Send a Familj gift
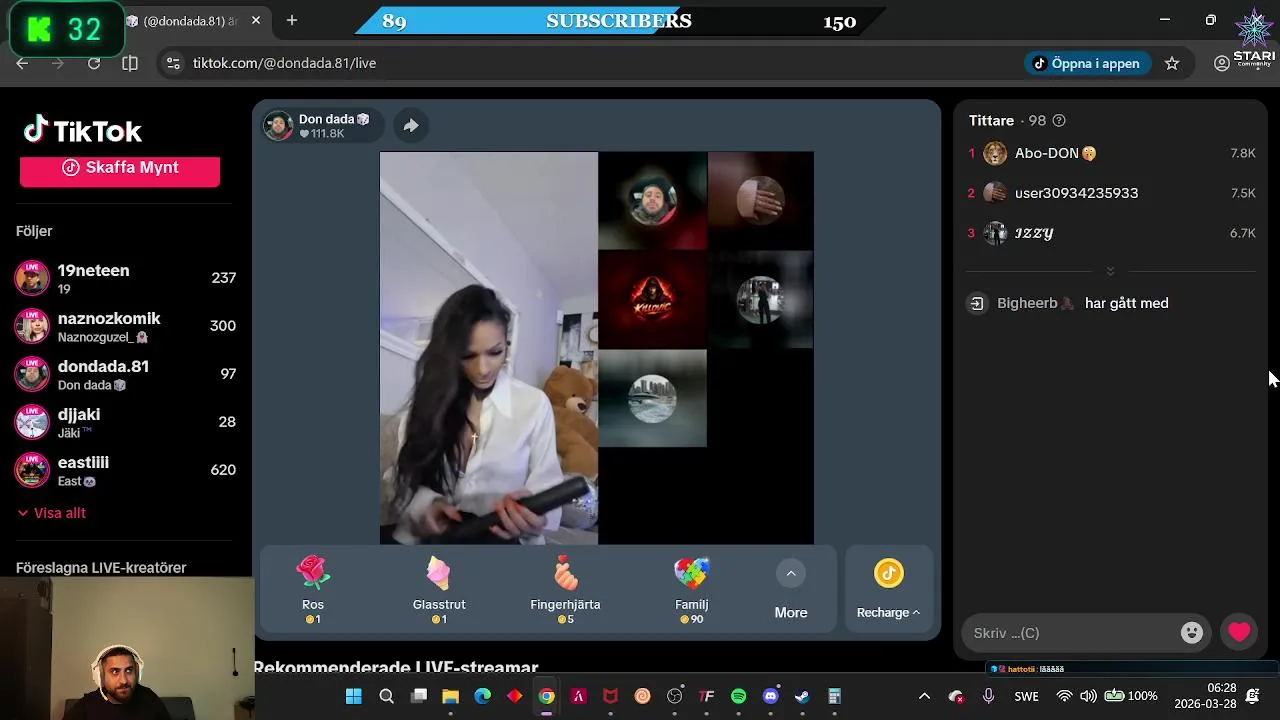Image resolution: width=1280 pixels, height=720 pixels. coord(691,590)
